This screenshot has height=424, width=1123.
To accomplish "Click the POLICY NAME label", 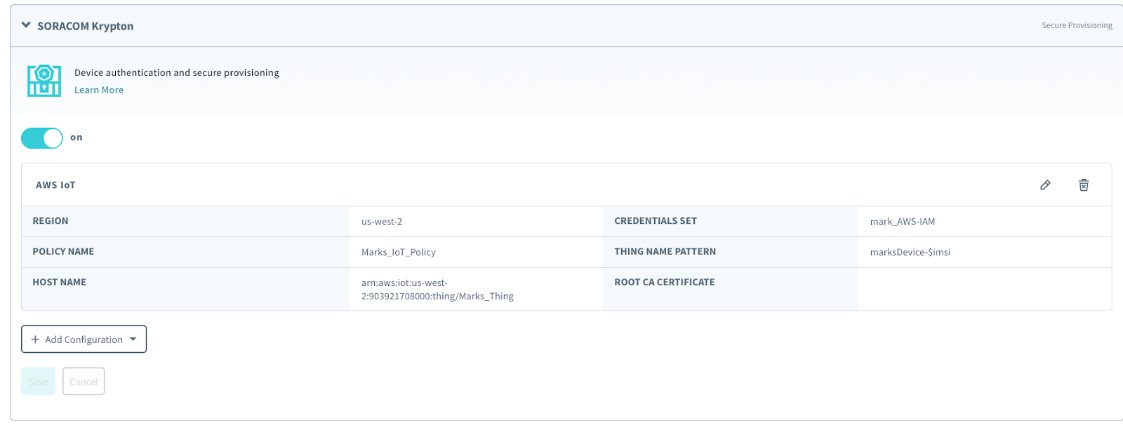I will click(63, 251).
